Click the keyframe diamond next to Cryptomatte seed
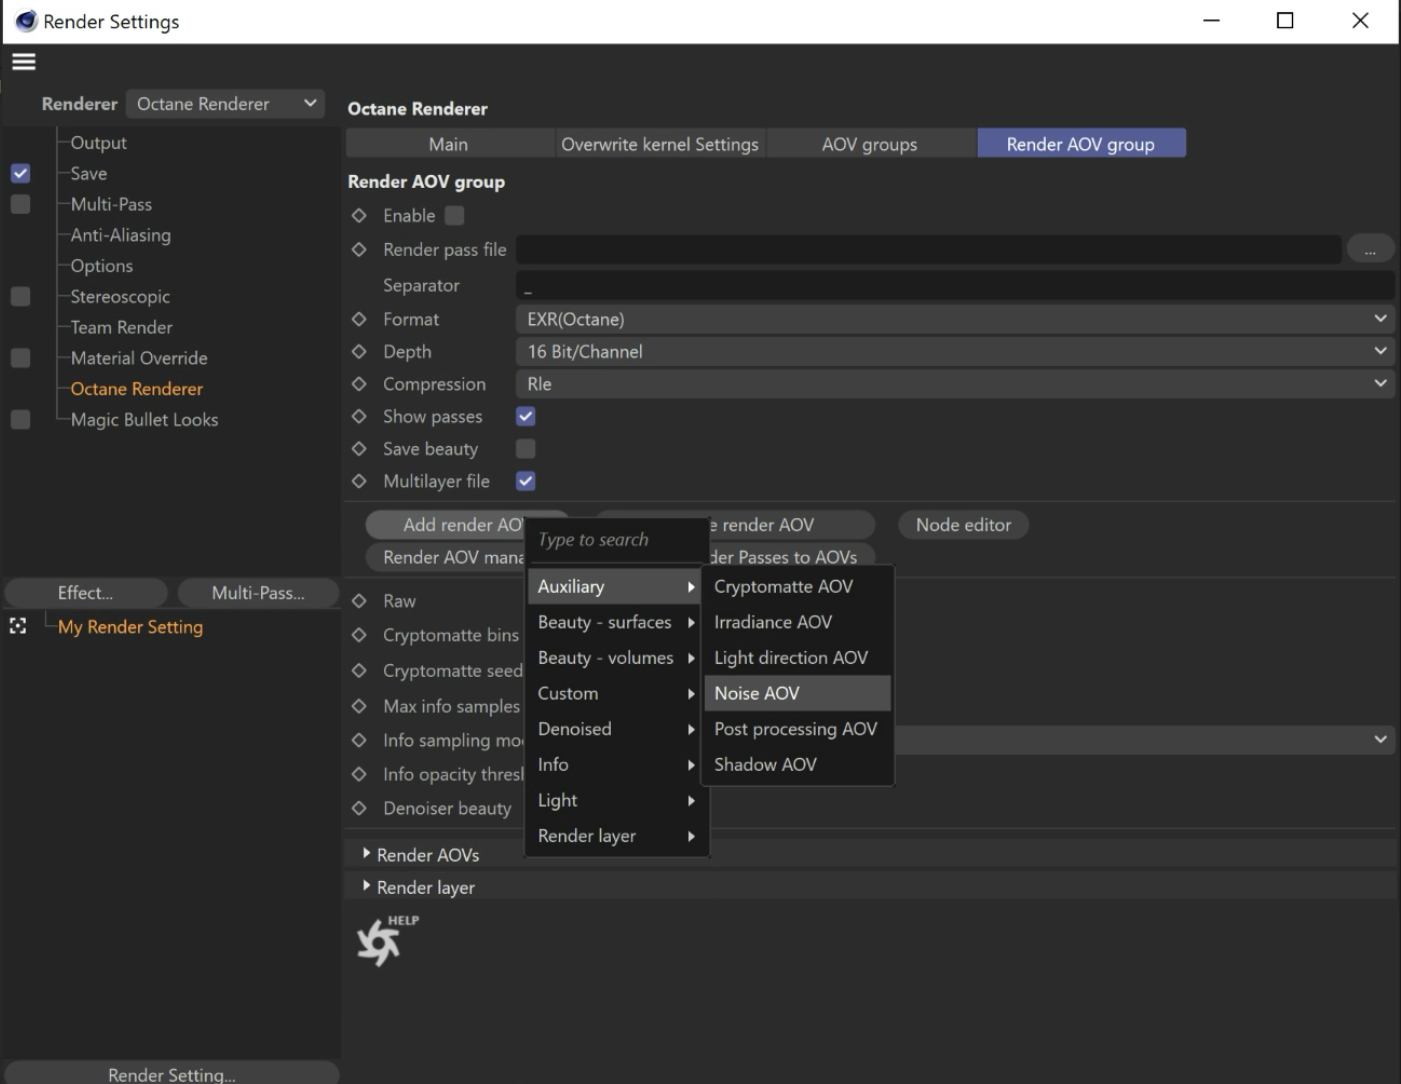 (x=359, y=671)
